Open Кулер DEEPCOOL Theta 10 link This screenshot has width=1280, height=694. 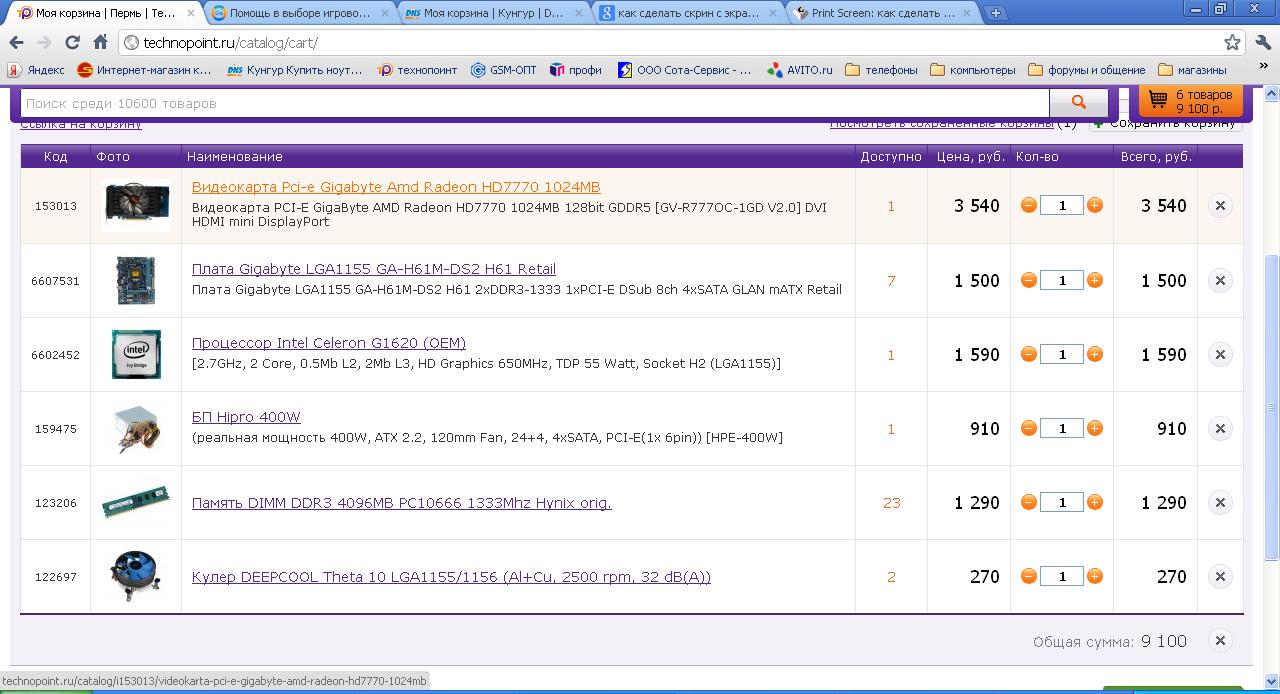pos(451,577)
